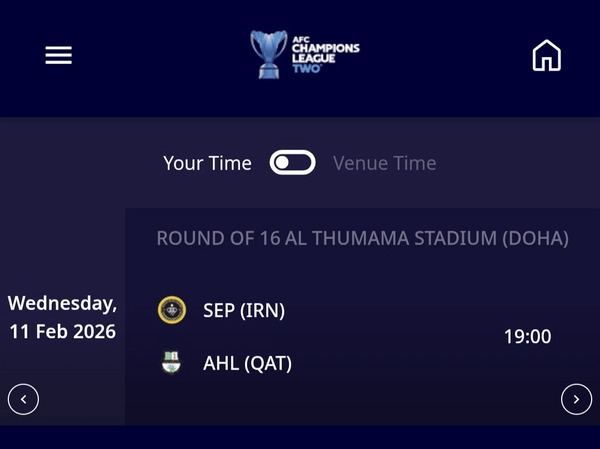Click the Wednesday day label
The image size is (600, 449).
coord(62,303)
